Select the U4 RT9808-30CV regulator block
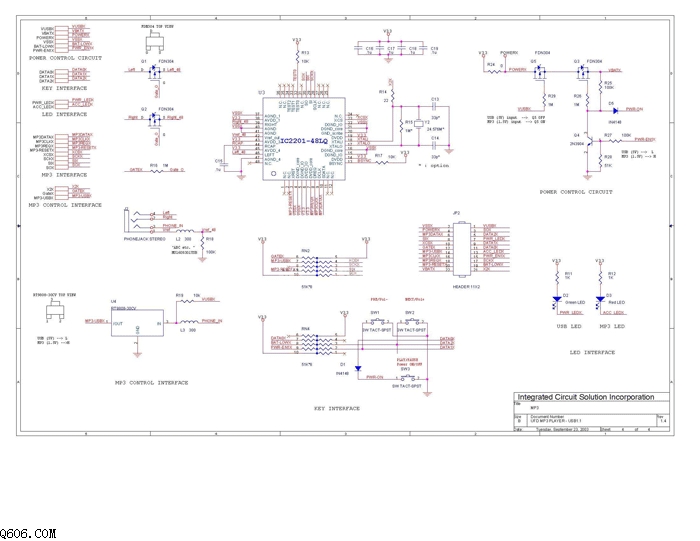700x541 pixels. pyautogui.click(x=137, y=323)
